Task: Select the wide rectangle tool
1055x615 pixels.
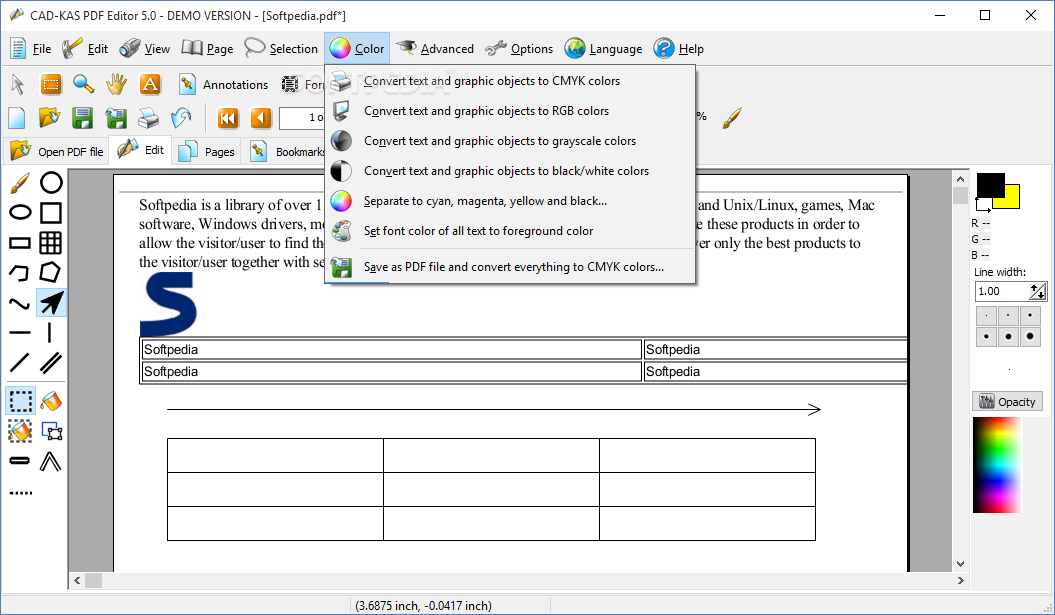Action: pyautogui.click(x=20, y=243)
